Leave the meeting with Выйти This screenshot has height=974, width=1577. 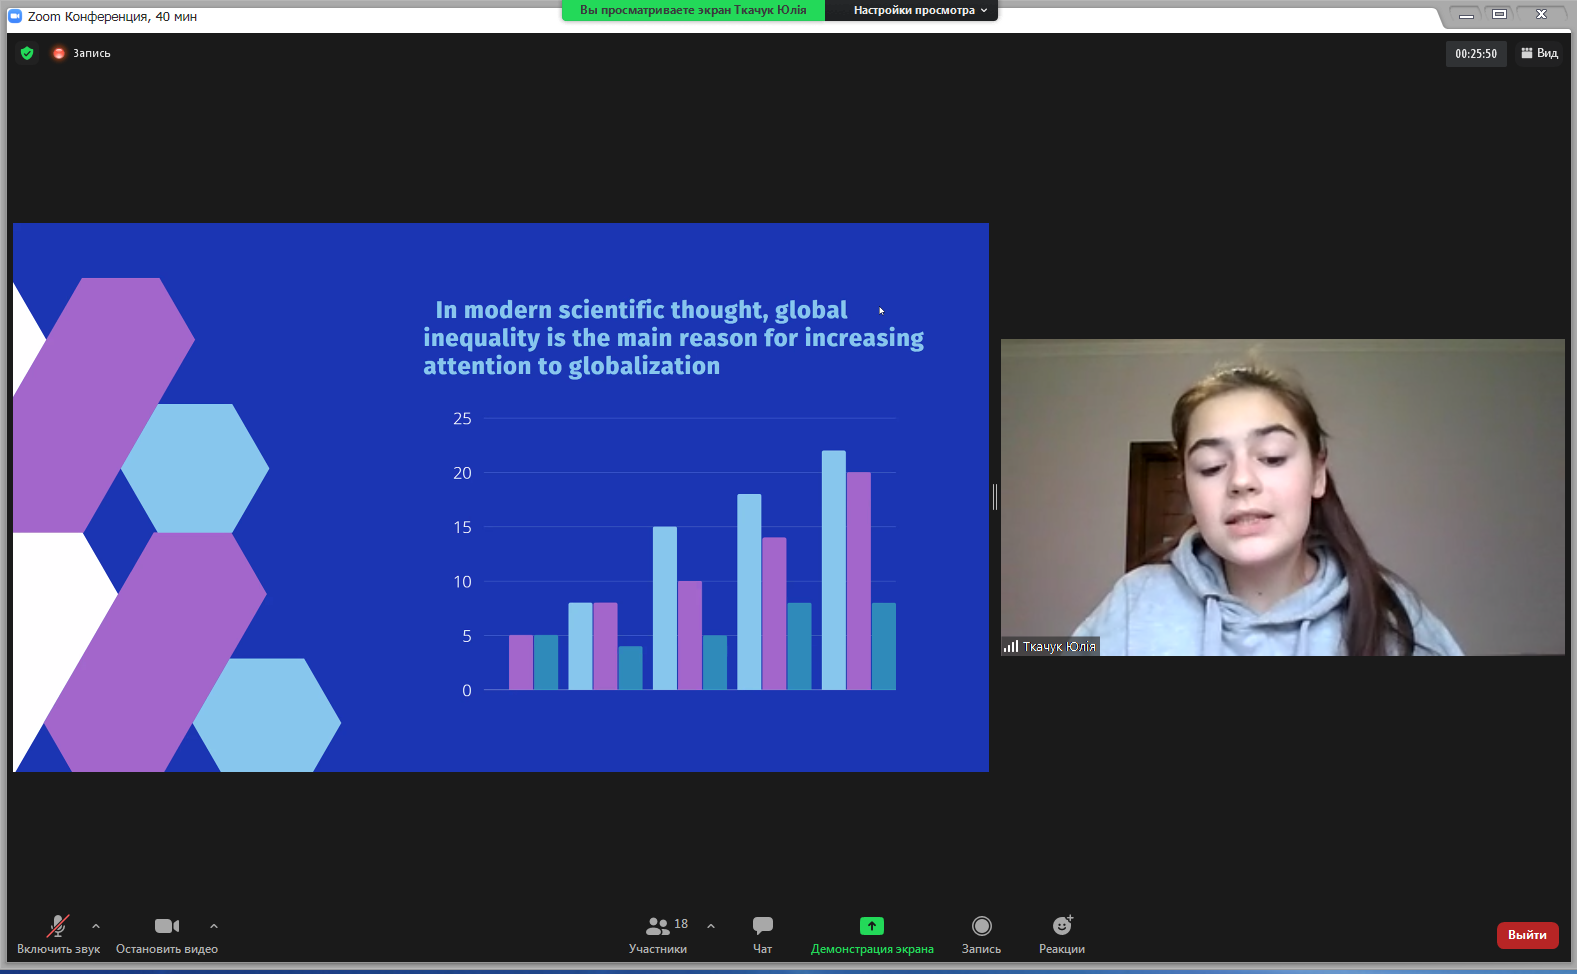[1527, 935]
